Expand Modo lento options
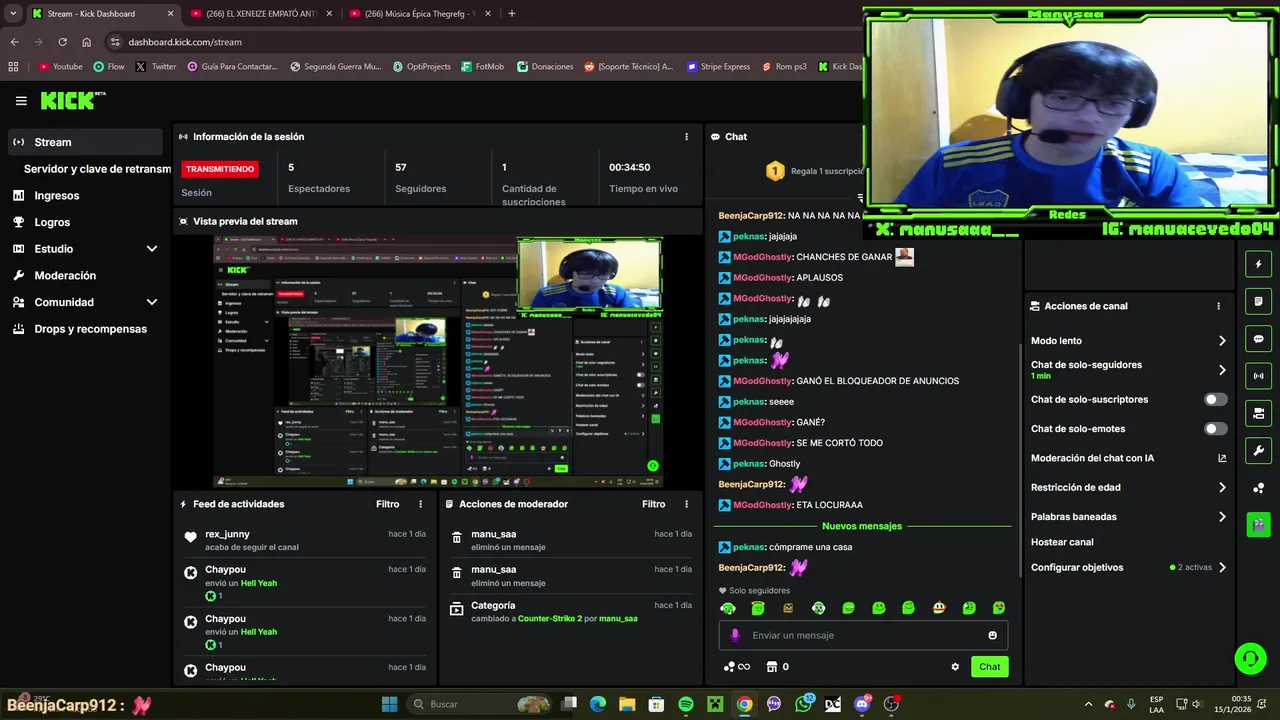The width and height of the screenshot is (1280, 720). [1221, 341]
